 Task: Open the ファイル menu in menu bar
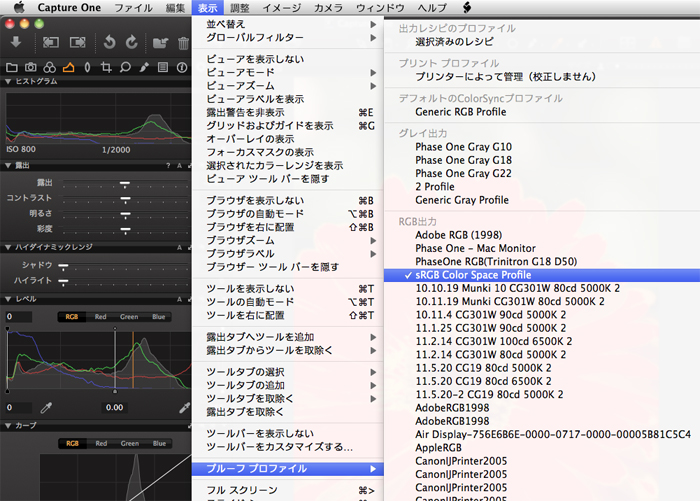133,8
